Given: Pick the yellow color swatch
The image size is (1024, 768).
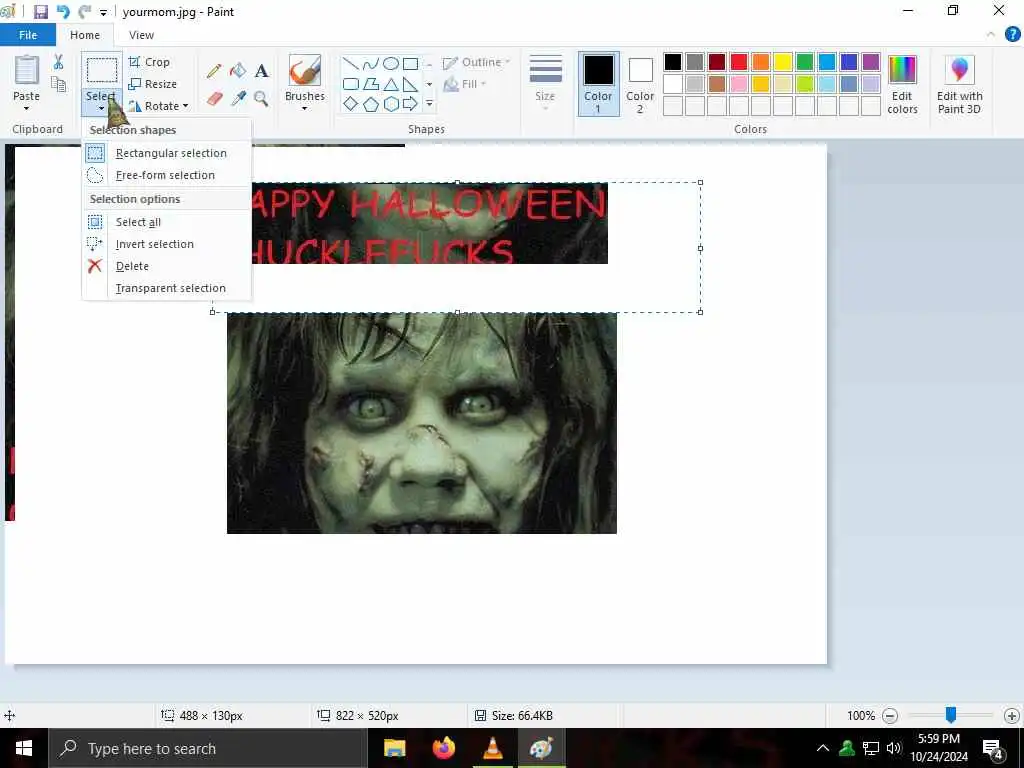Looking at the screenshot, I should 783,62.
